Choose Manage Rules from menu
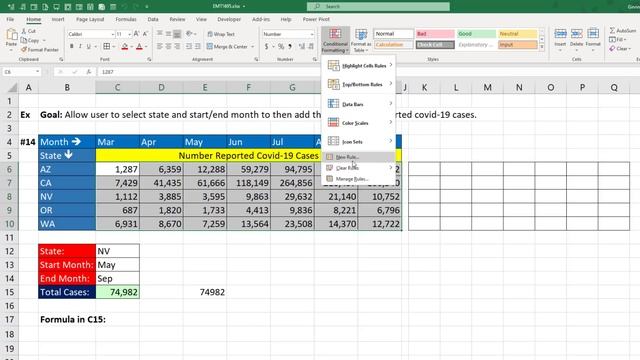This screenshot has height=360, width=640. (x=359, y=179)
